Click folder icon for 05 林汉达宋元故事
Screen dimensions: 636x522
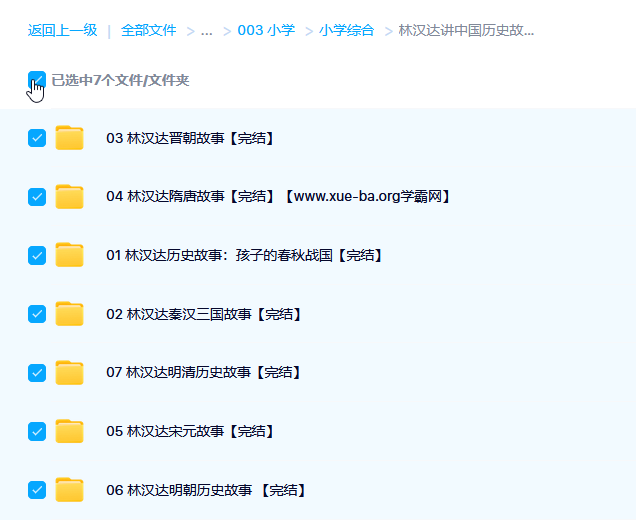[69, 431]
